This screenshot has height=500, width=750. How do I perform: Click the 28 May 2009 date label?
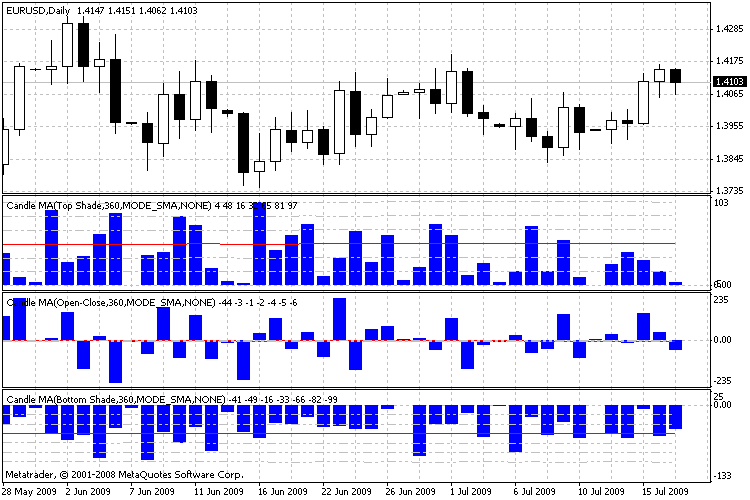(x=28, y=492)
